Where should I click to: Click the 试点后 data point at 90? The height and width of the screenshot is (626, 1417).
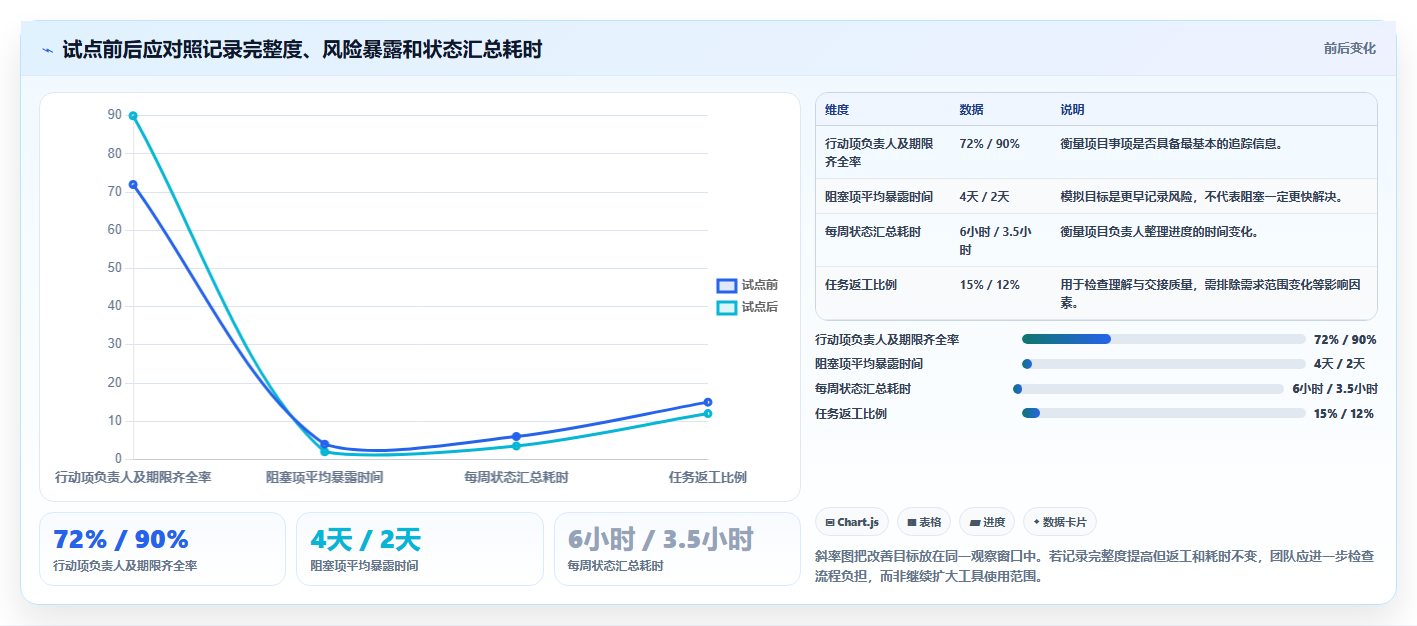(133, 116)
